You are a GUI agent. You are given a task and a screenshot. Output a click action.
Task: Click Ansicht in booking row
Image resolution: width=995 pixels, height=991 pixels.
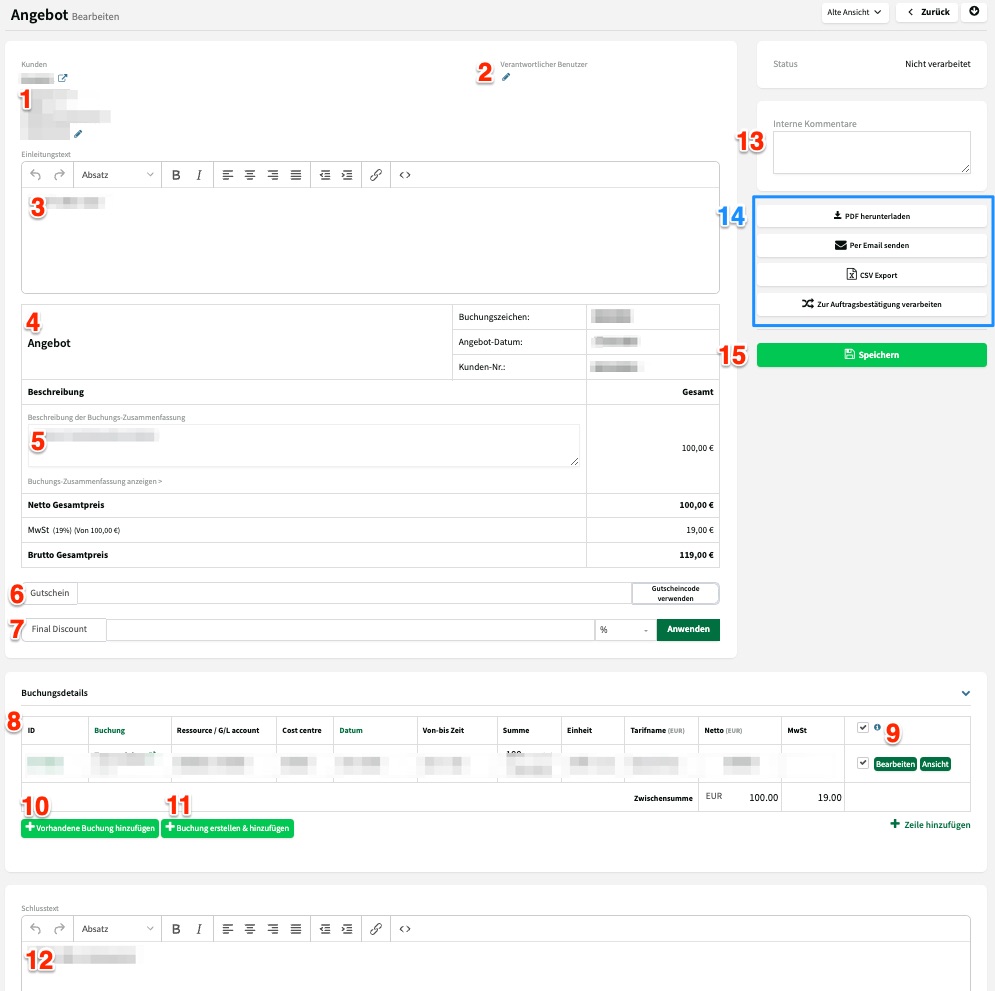click(935, 764)
